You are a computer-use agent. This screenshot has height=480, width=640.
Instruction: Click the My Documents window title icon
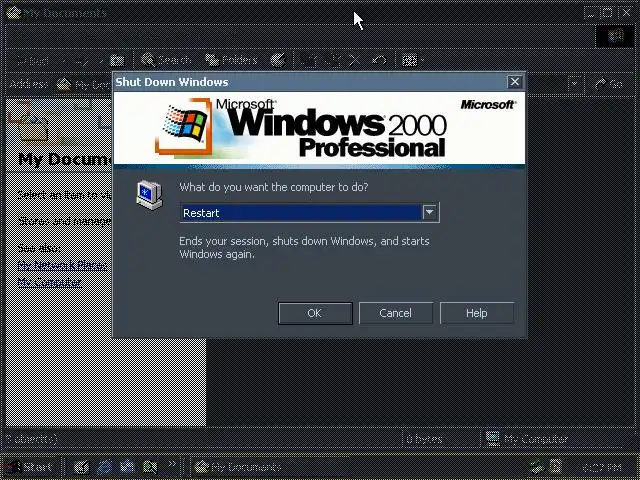(13, 13)
